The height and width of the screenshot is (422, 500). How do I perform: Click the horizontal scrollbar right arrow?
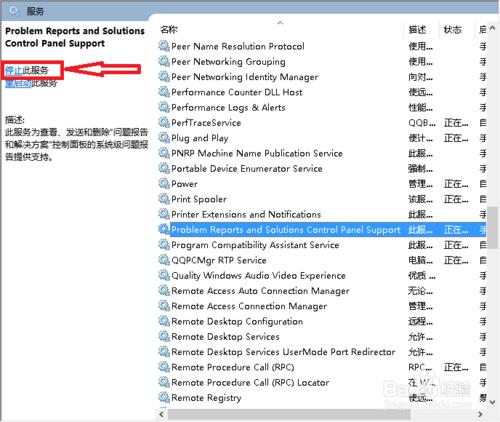[x=480, y=414]
